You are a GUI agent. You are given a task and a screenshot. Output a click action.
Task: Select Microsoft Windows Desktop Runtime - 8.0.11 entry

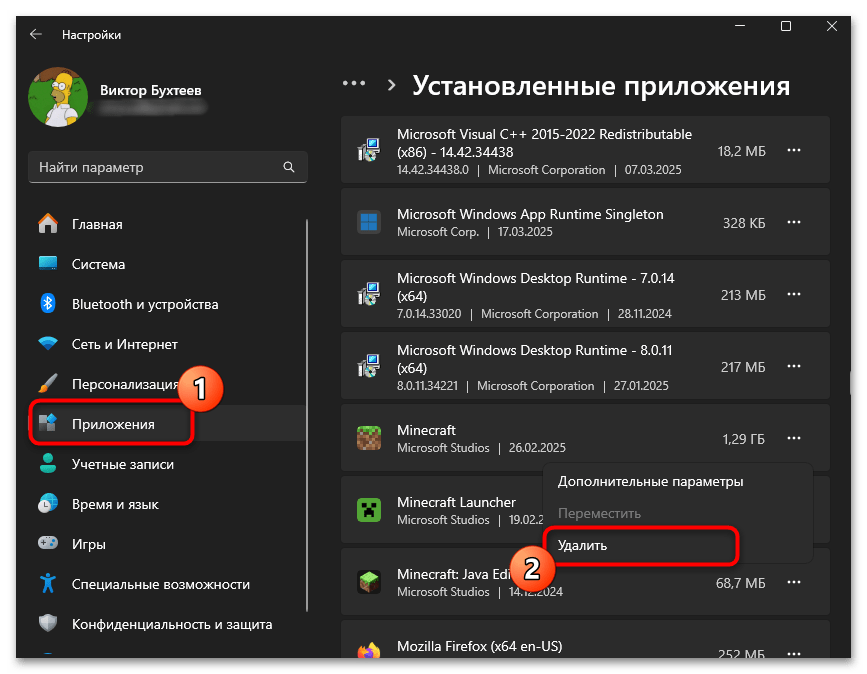click(585, 365)
